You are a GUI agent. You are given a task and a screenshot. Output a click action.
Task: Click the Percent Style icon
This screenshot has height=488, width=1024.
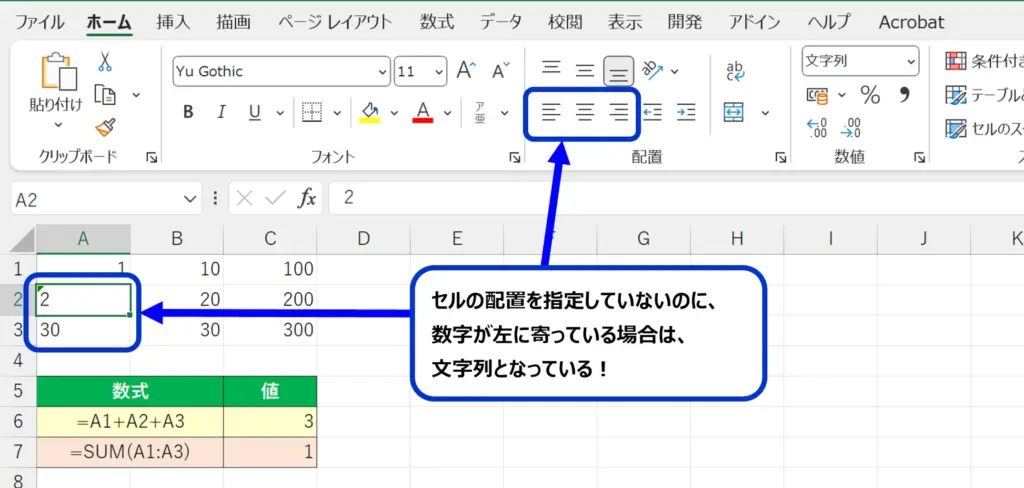tap(870, 95)
